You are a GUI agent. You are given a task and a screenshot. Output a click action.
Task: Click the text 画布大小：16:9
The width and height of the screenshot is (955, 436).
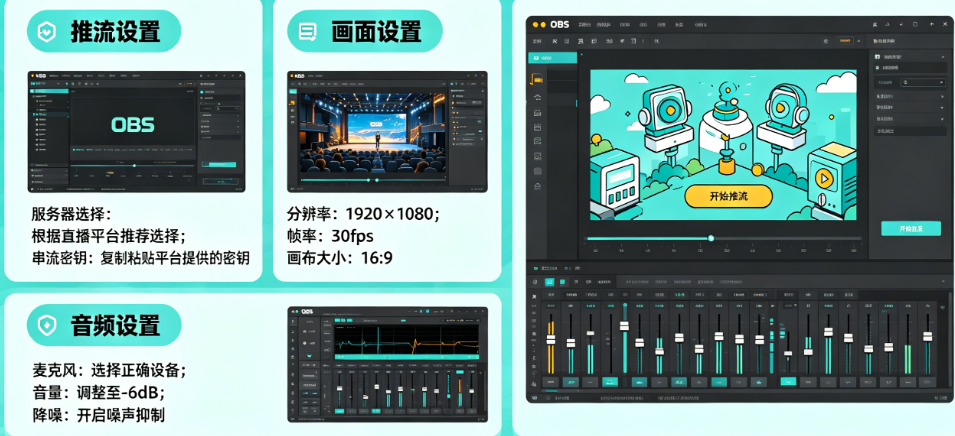point(340,258)
